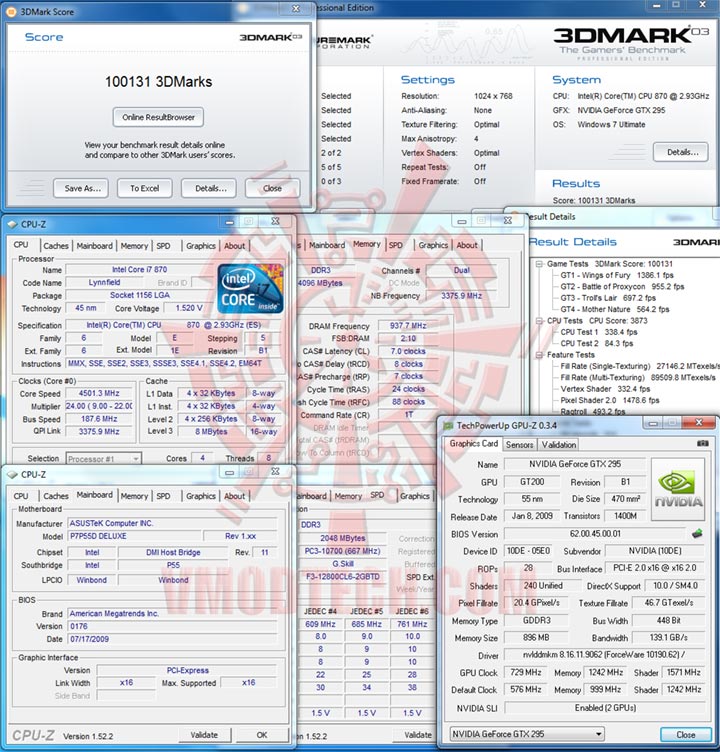This screenshot has width=720, height=752.
Task: Click GPU-Z screenshot camera icon
Action: click(702, 444)
